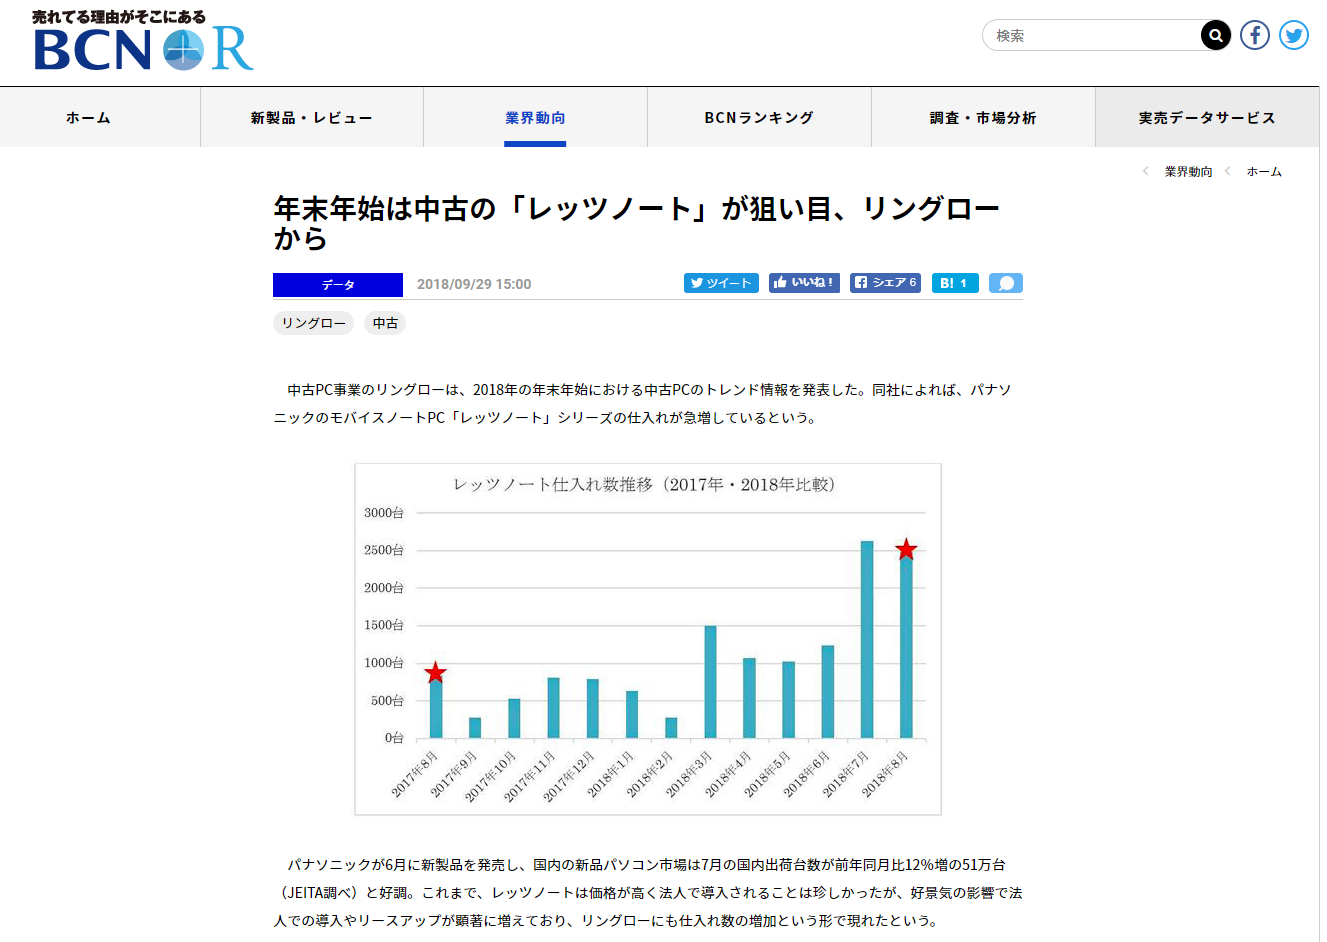Click the BCN+R site logo
The image size is (1327, 942).
click(143, 42)
